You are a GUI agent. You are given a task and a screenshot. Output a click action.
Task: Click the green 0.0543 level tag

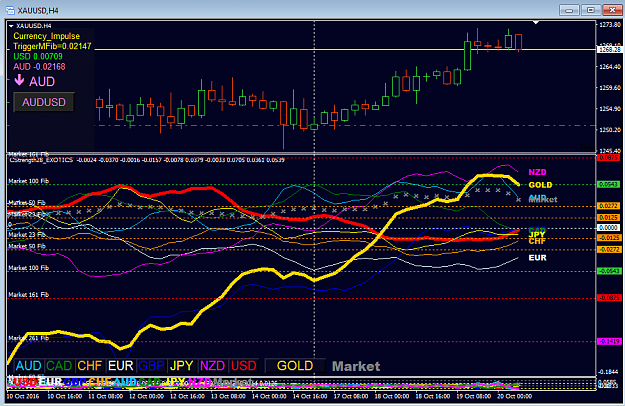click(x=609, y=184)
